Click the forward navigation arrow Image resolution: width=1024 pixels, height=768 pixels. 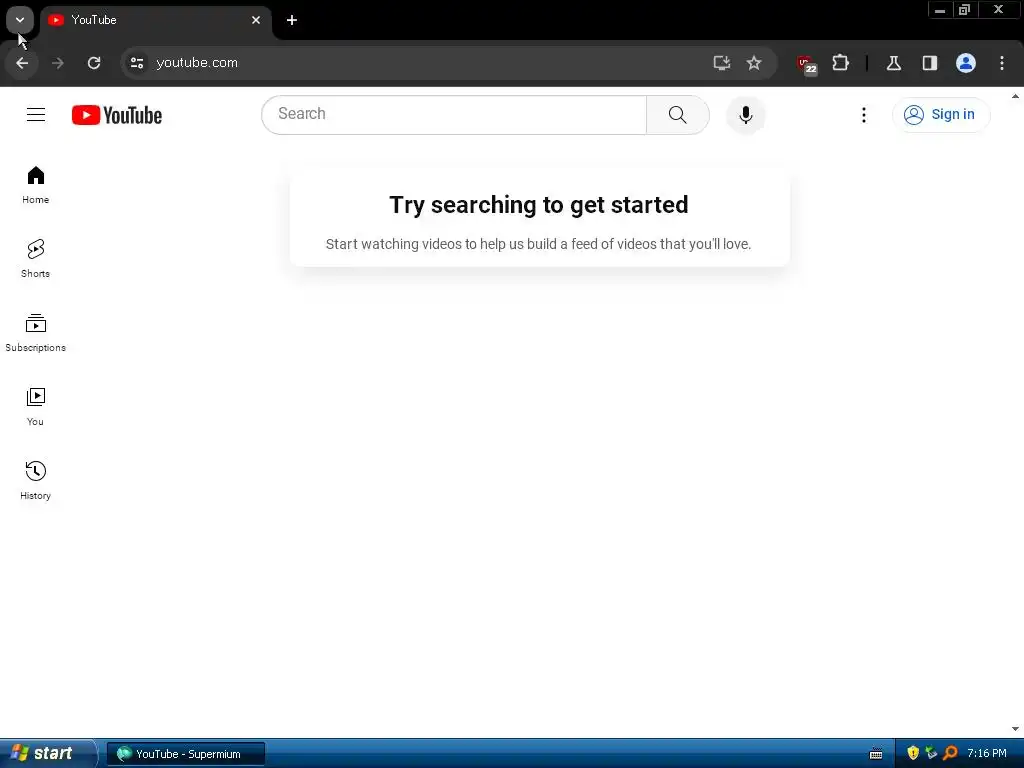(x=58, y=63)
